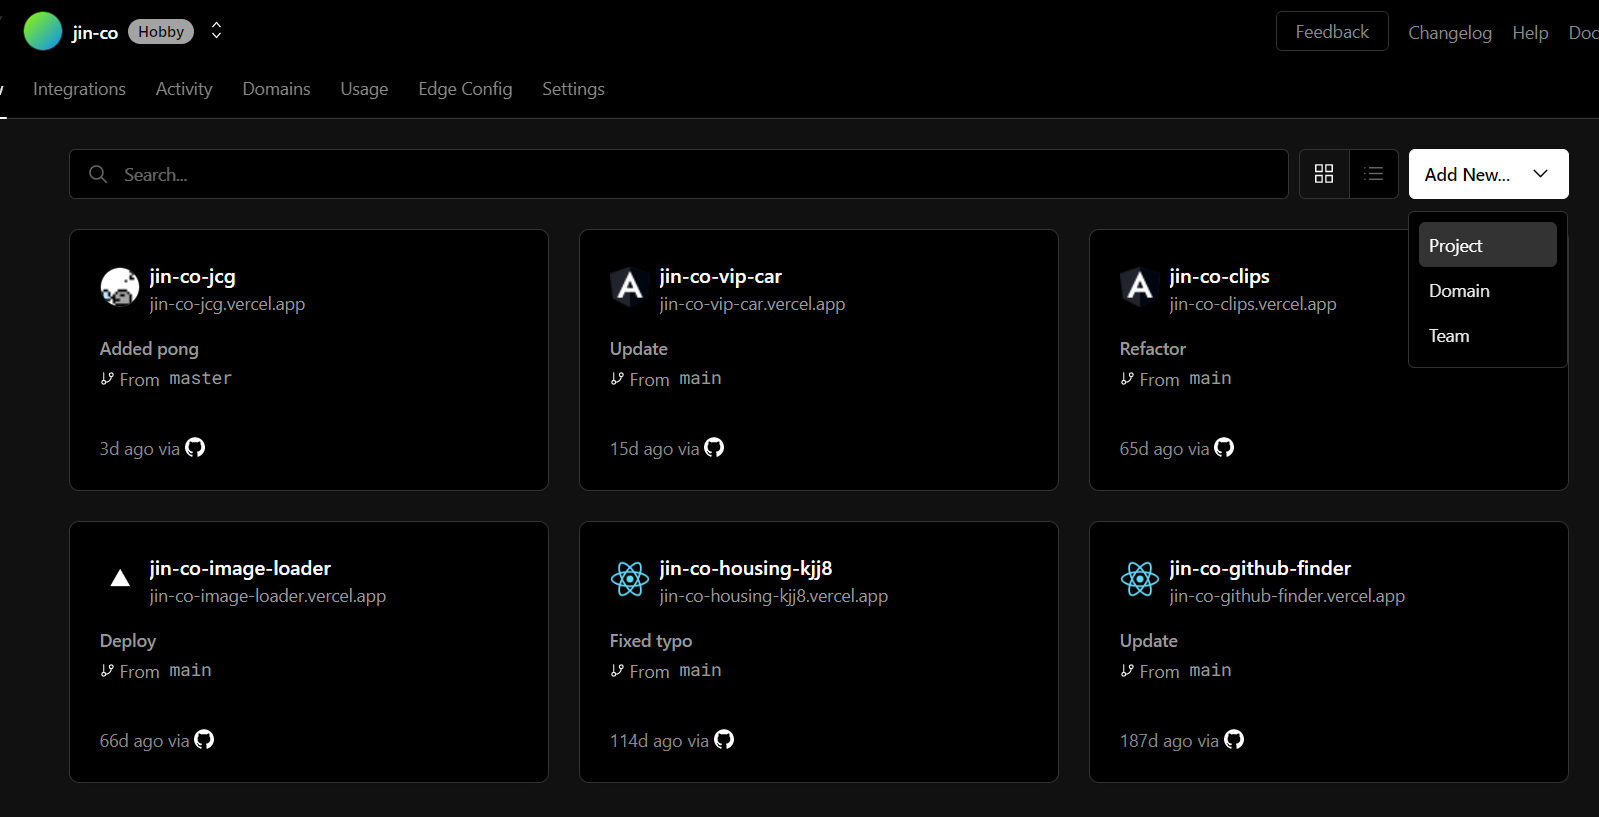This screenshot has height=817, width=1599.
Task: Open the Help link
Action: [1530, 33]
